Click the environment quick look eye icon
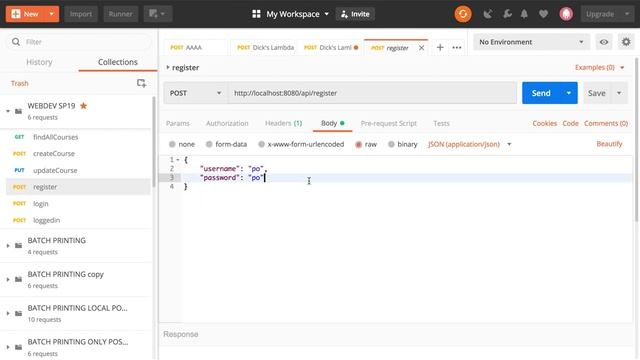 604,42
